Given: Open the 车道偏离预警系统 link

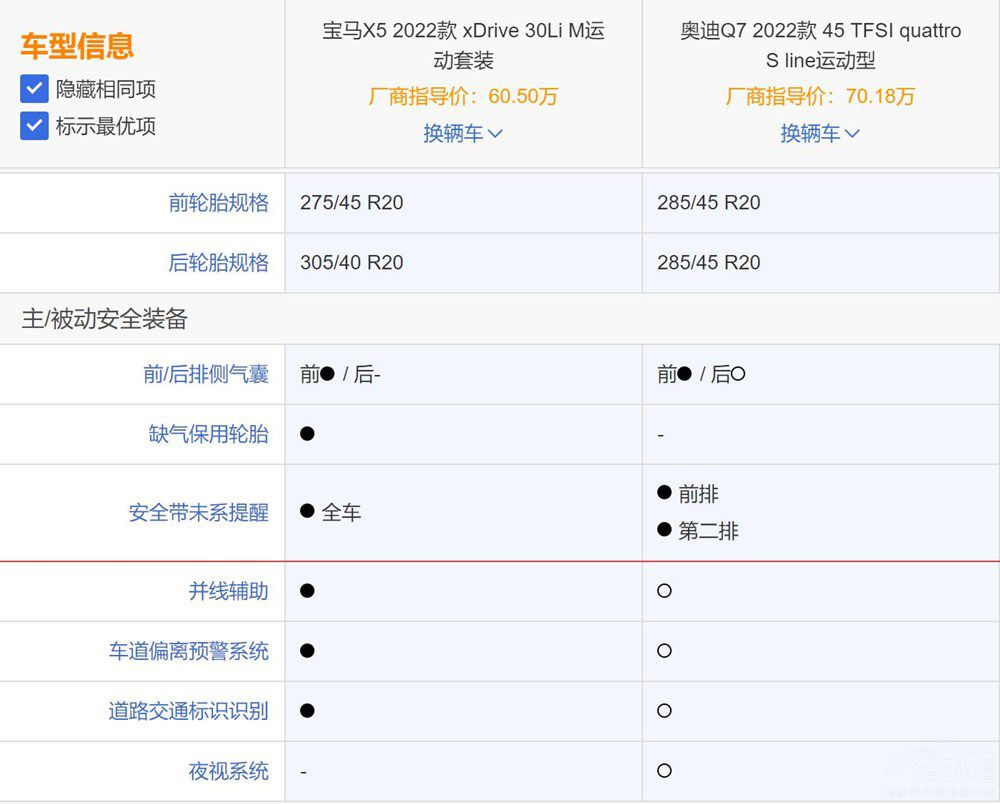Looking at the screenshot, I should point(189,651).
